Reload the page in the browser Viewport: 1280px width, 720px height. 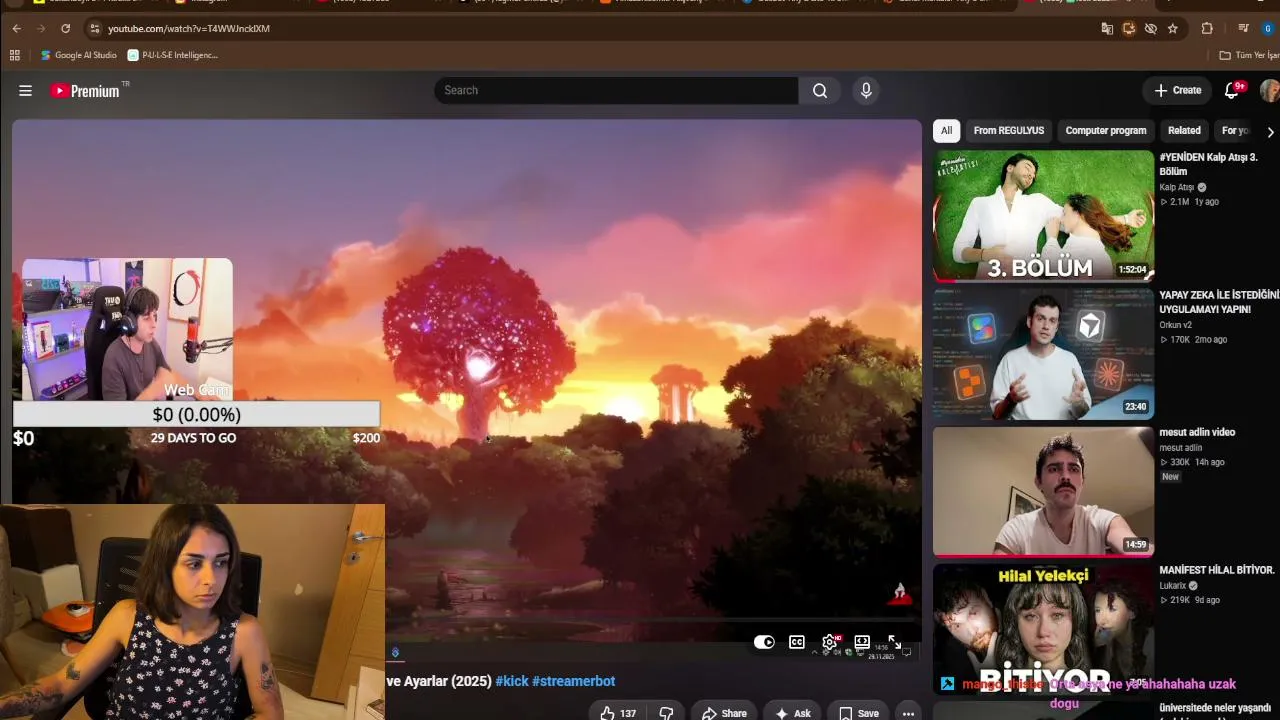(66, 29)
